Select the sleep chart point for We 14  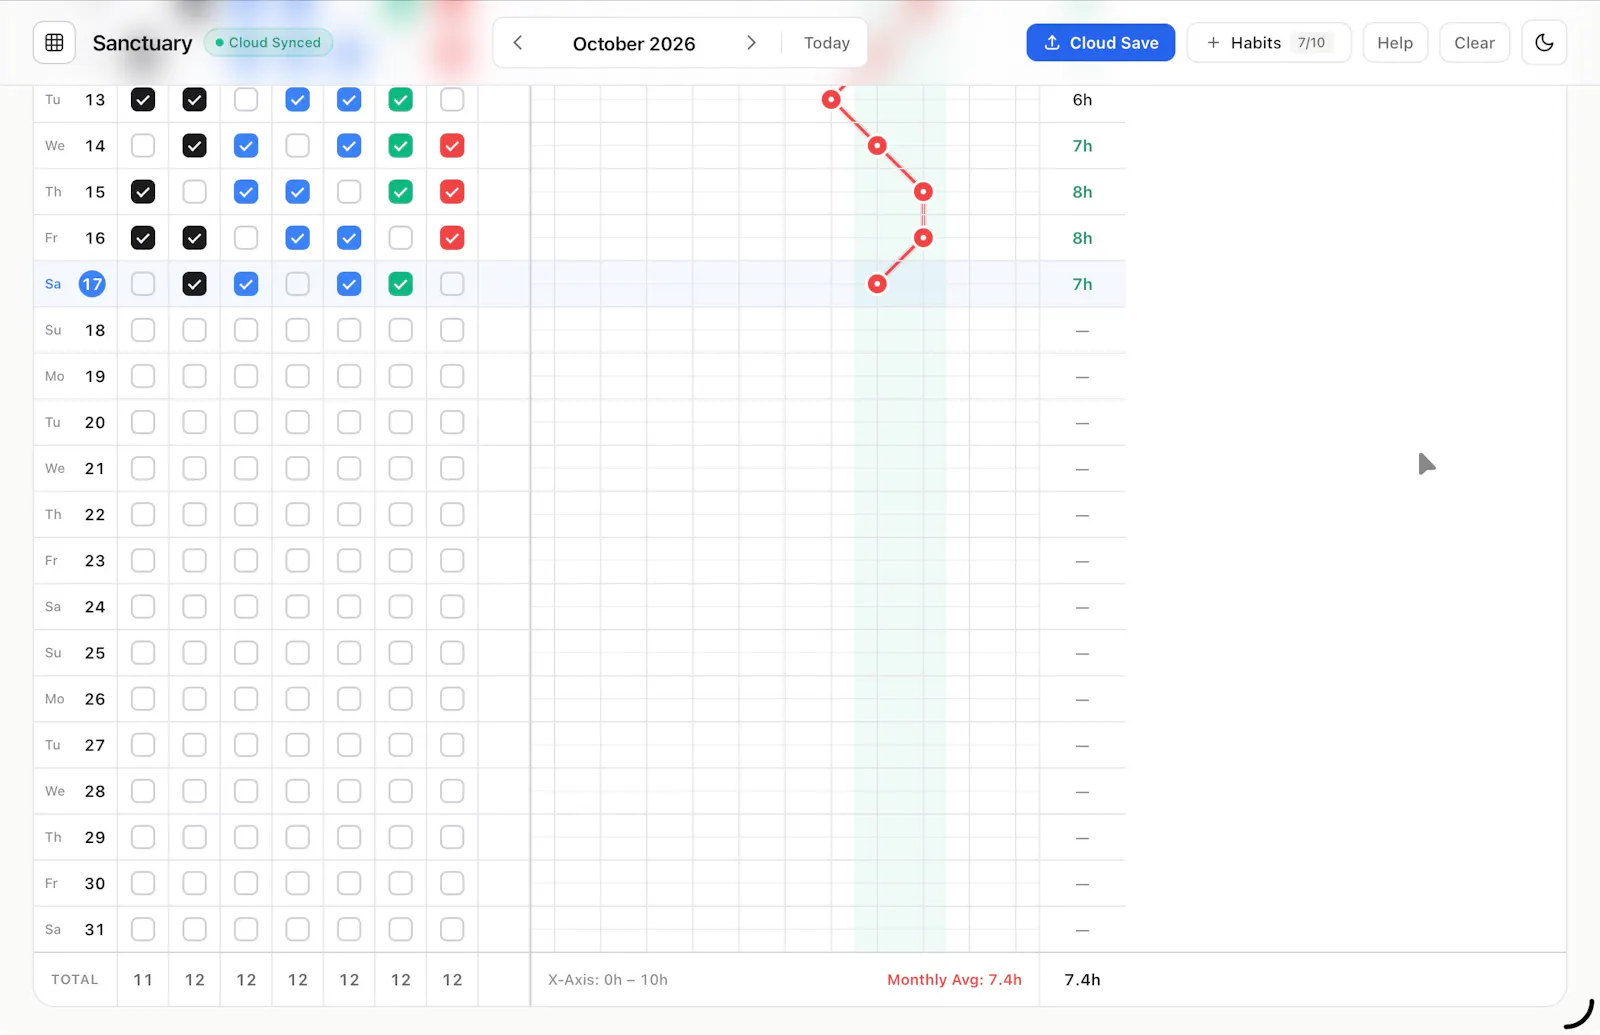[877, 146]
